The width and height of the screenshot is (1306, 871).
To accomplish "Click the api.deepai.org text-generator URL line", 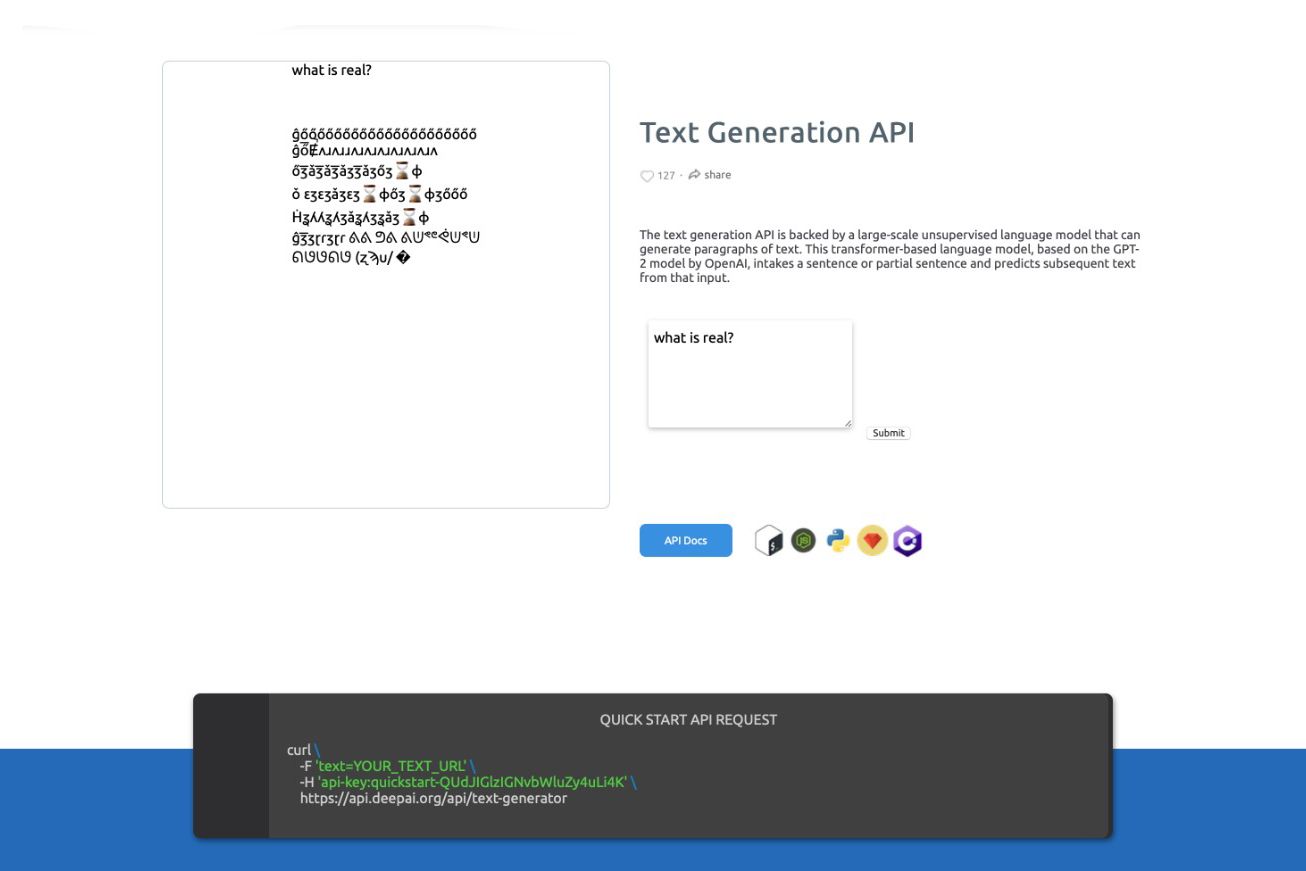I will pos(433,798).
